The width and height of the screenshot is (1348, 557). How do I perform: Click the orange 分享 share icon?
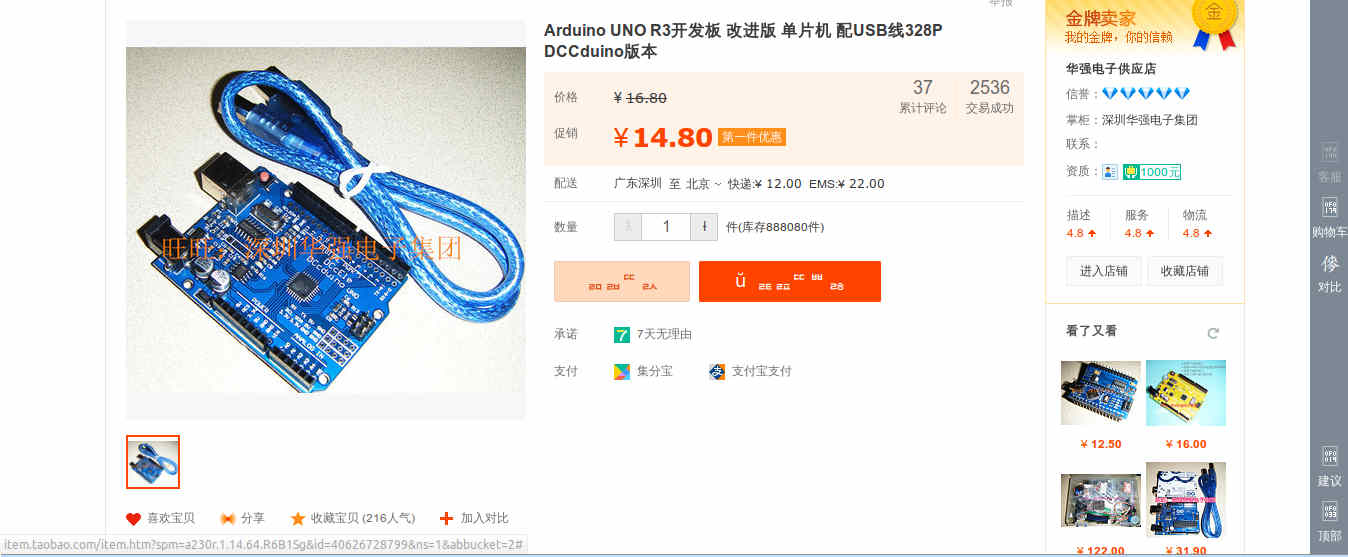(227, 519)
